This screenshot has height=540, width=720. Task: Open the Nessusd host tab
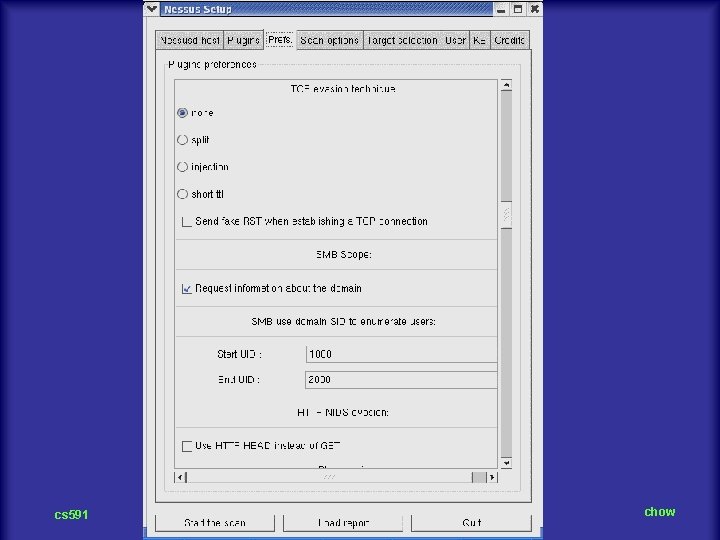coord(190,40)
